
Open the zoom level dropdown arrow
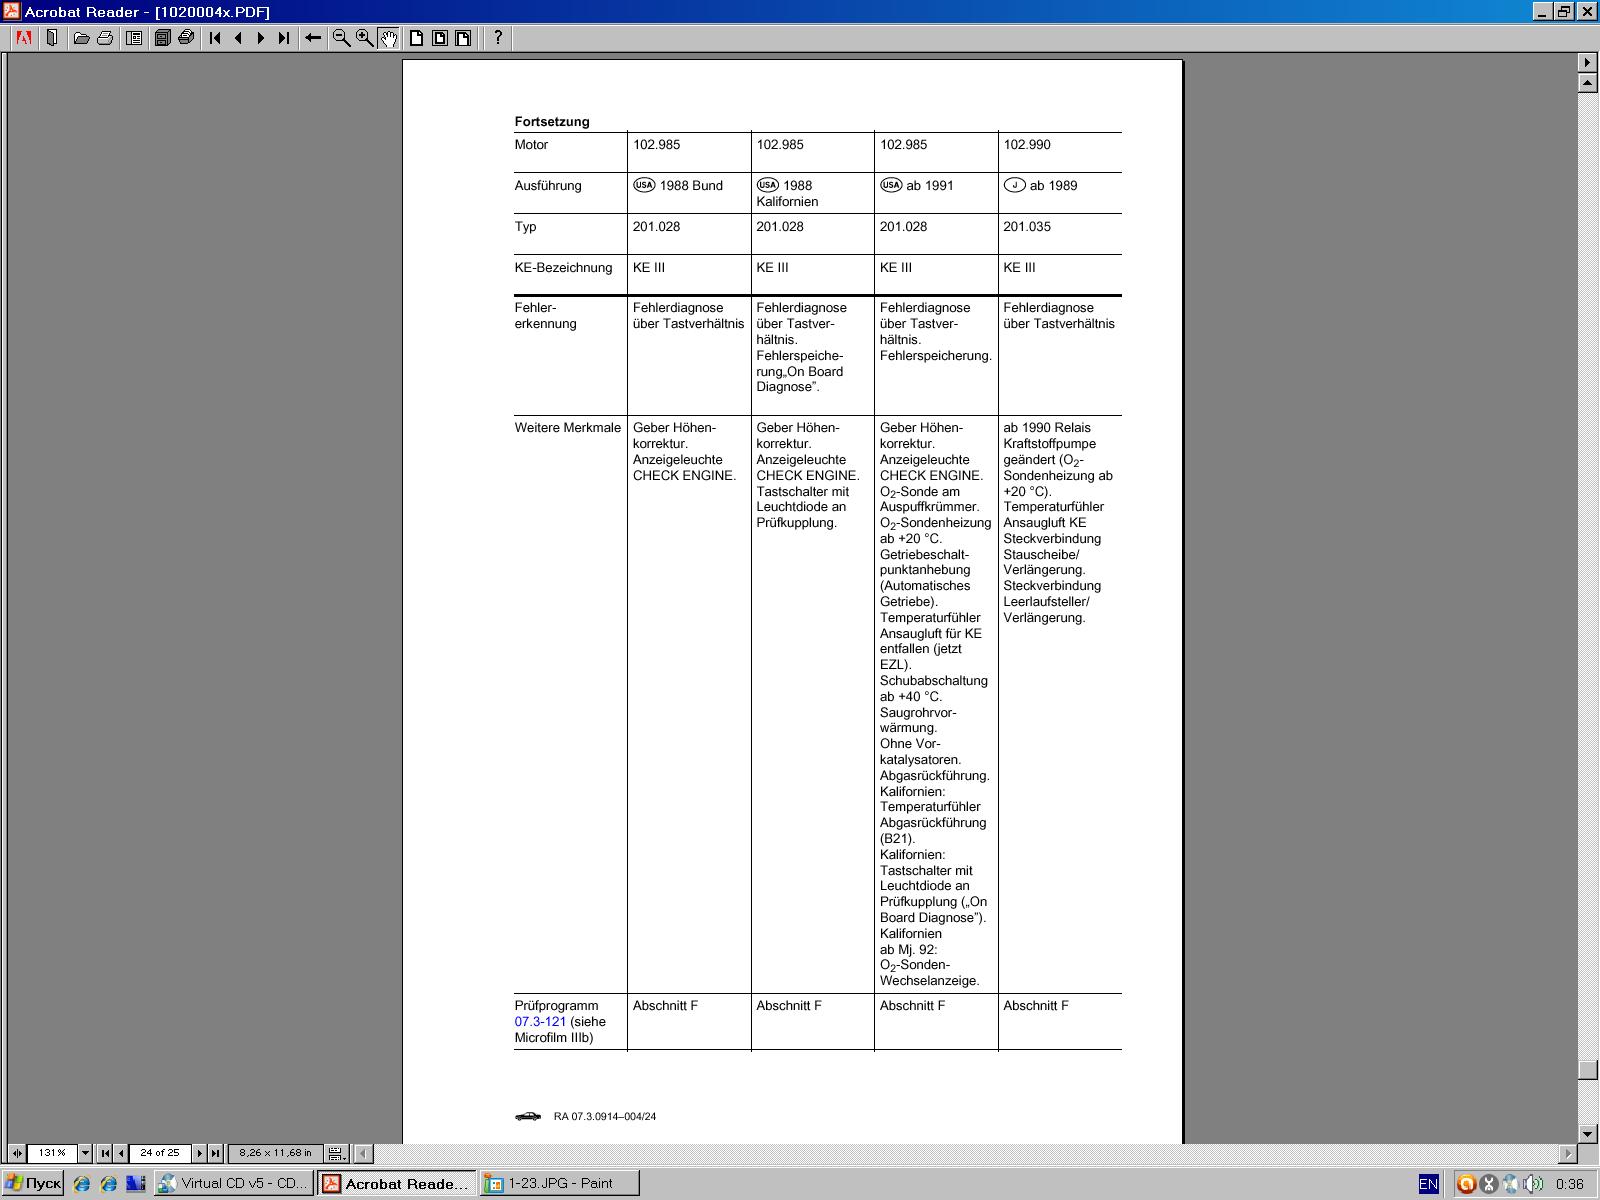85,1153
